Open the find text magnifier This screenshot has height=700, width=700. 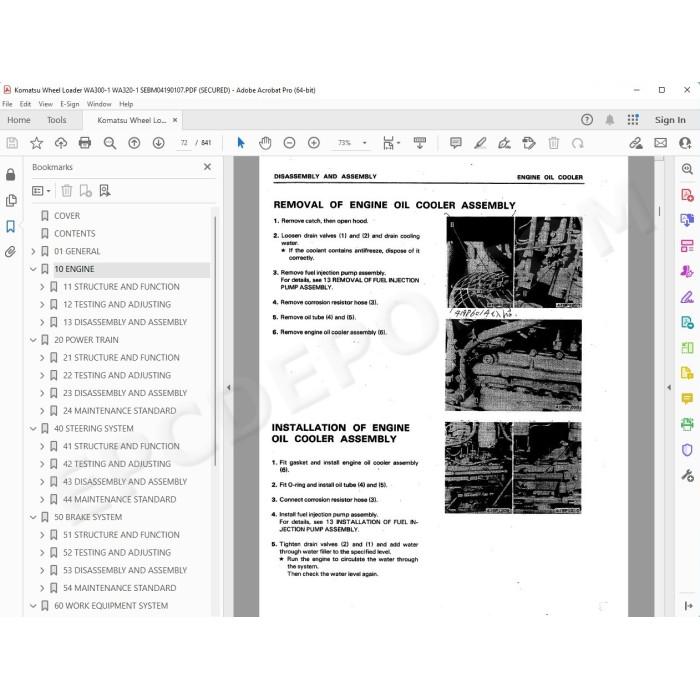(x=110, y=143)
